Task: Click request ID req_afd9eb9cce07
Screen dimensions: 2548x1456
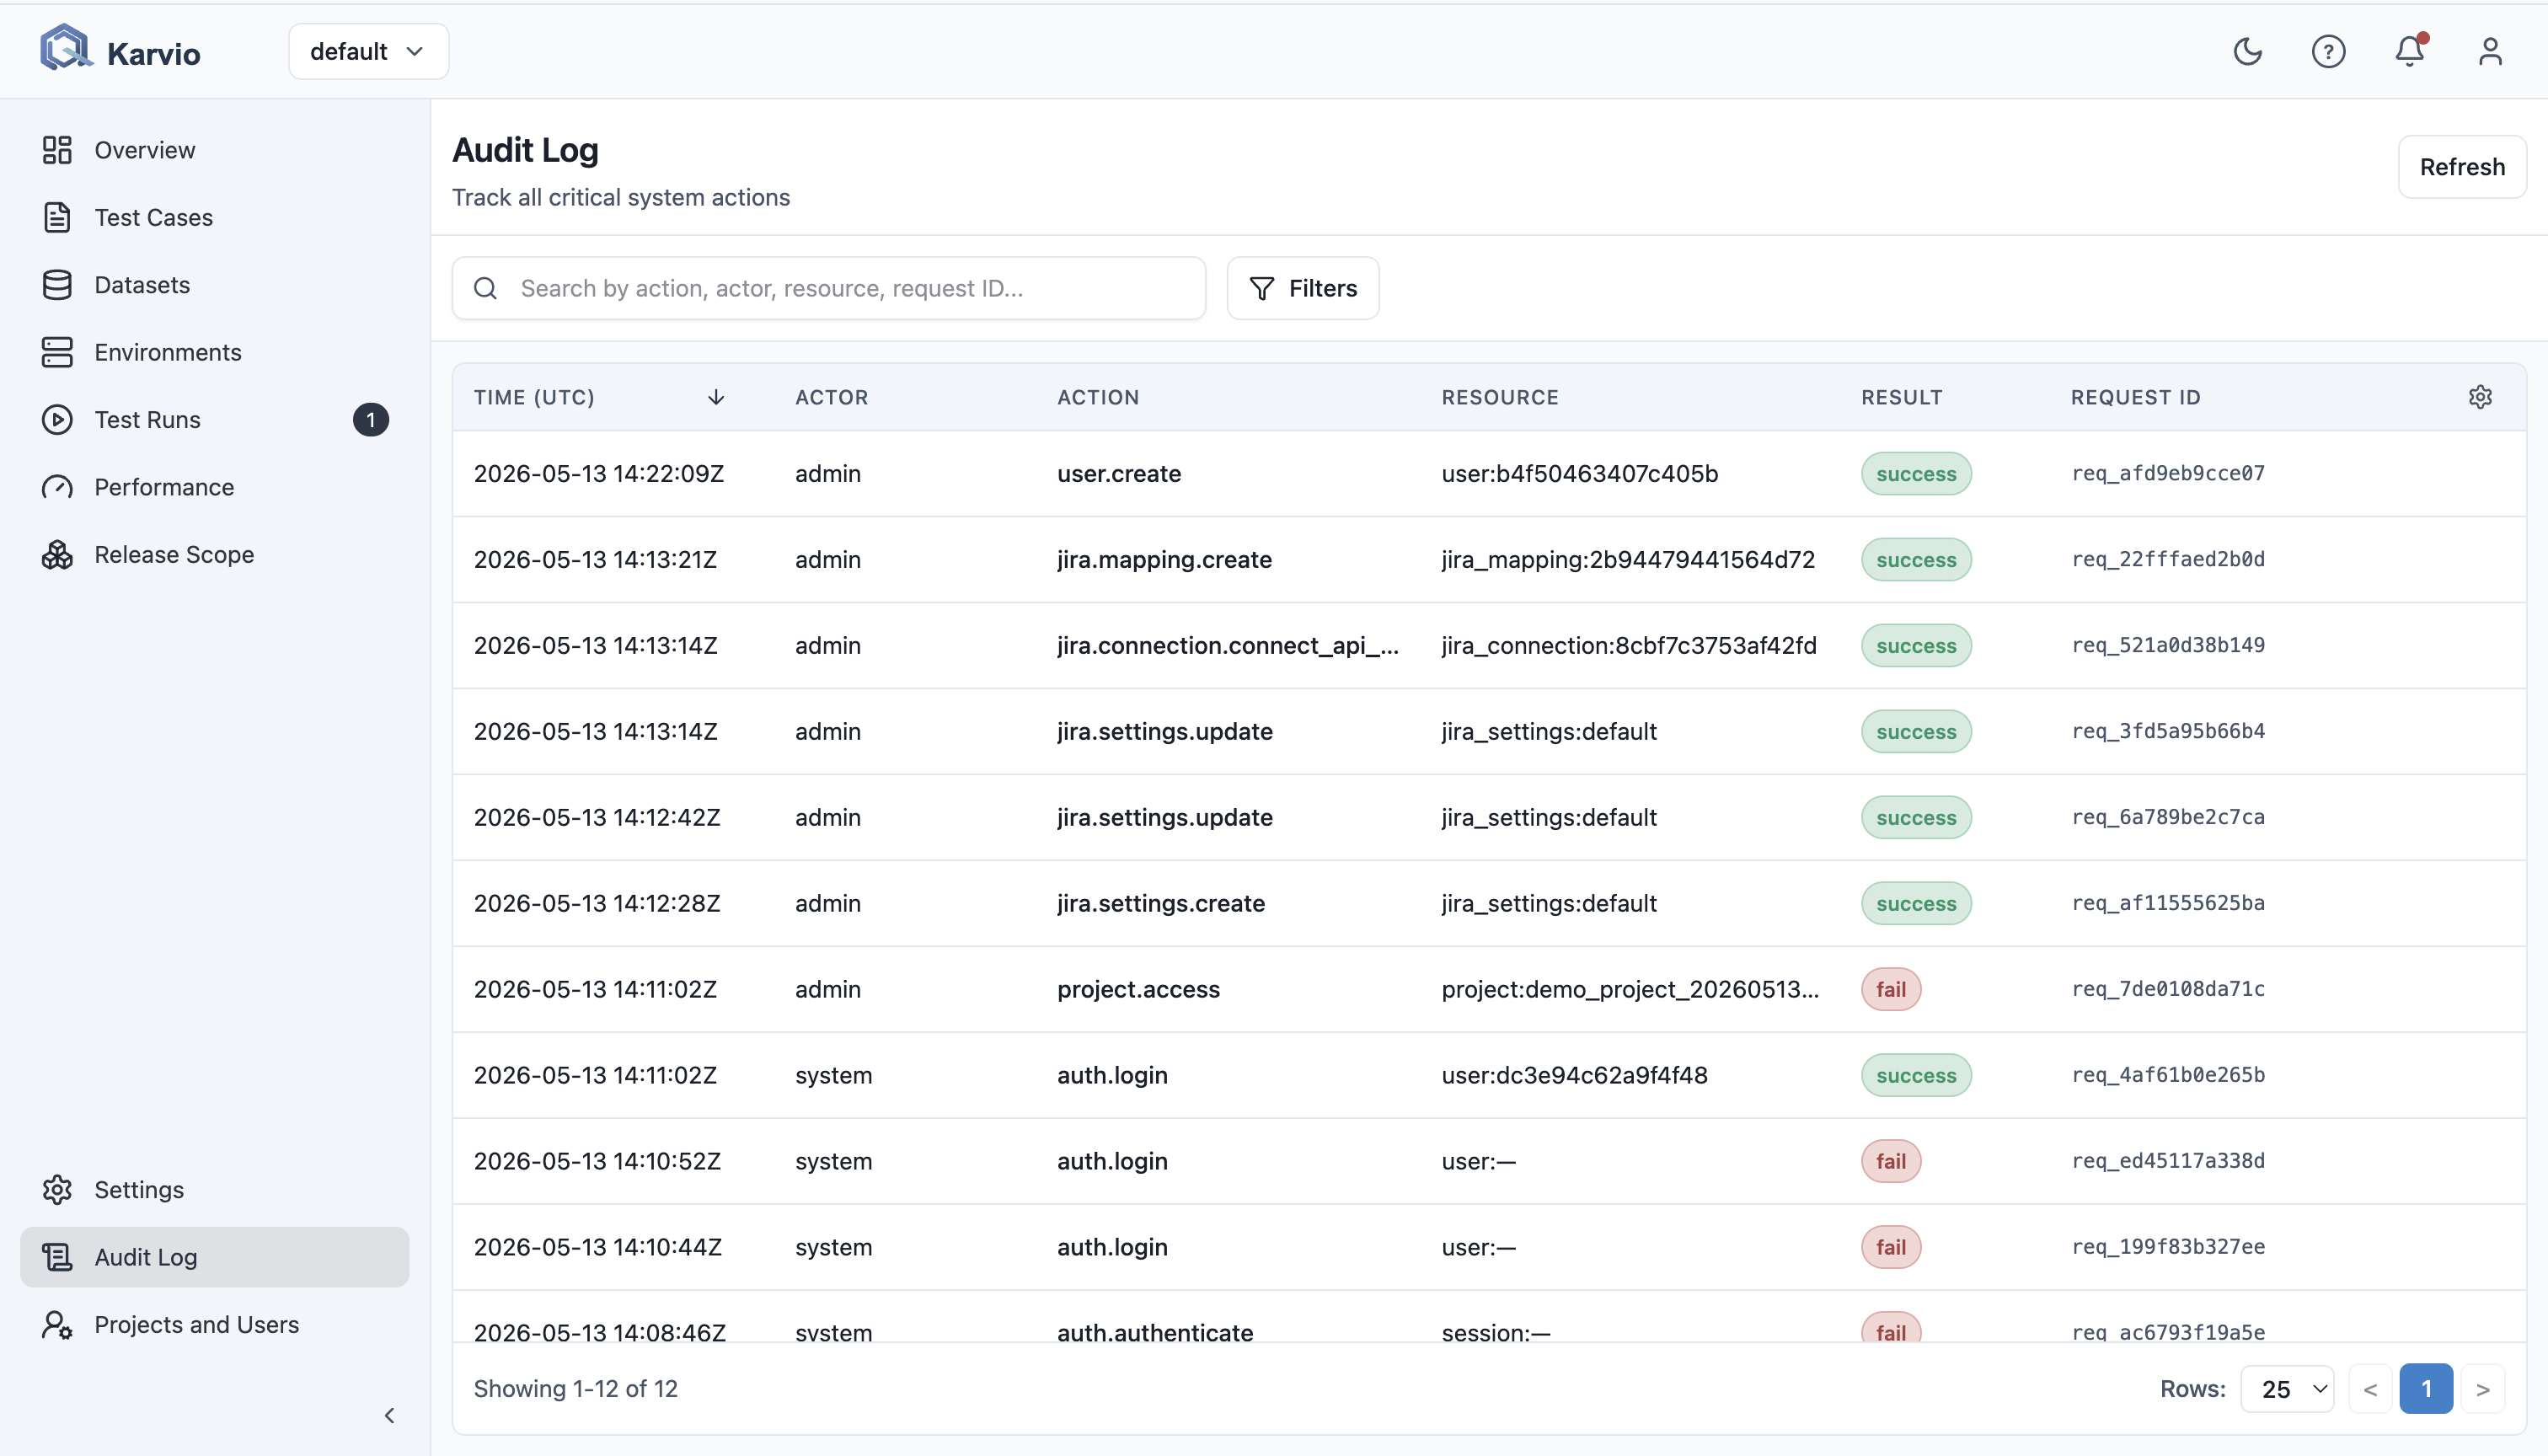Action: pyautogui.click(x=2168, y=474)
